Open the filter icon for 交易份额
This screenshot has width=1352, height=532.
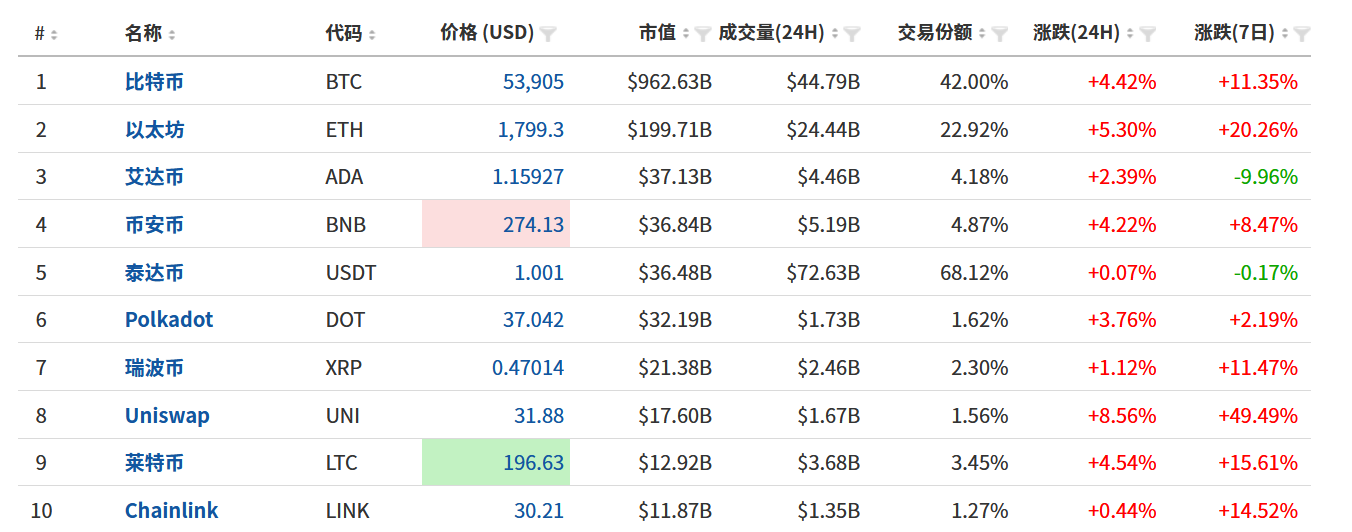coord(1000,34)
